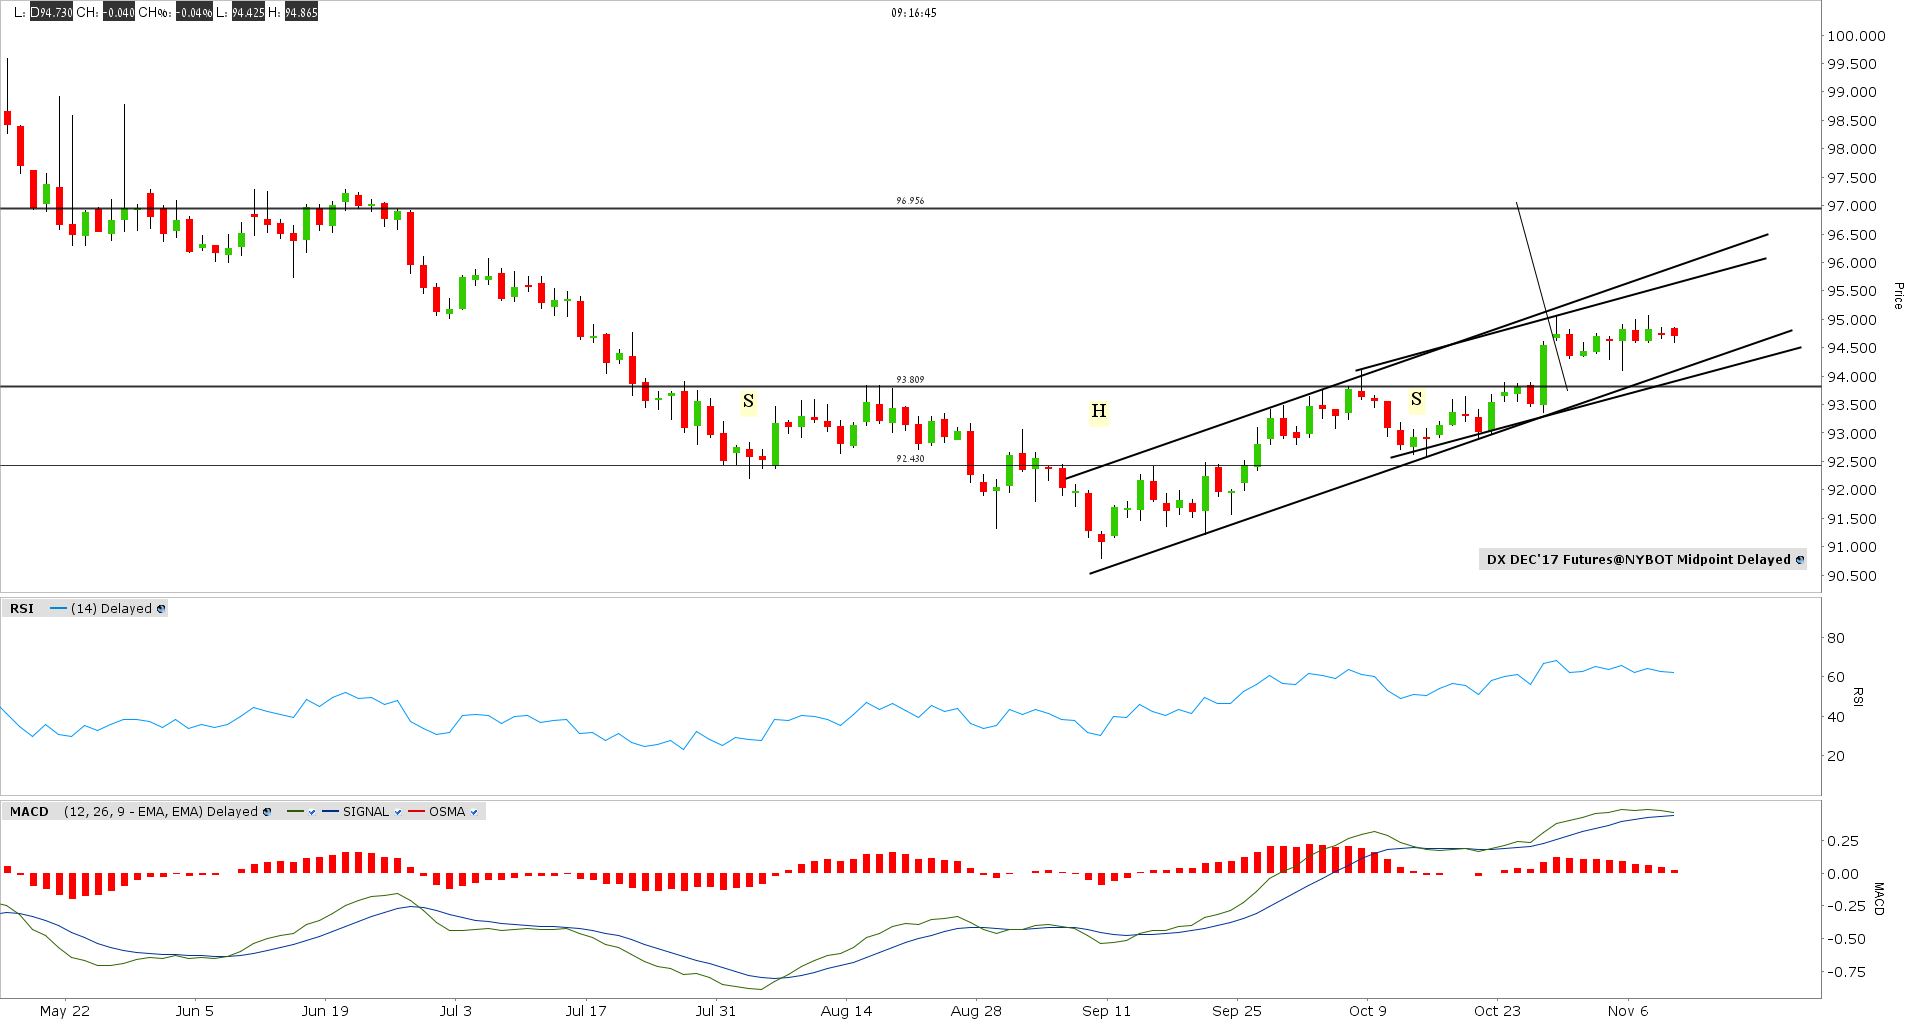Select the DX DEC'17 Futures@NYBOT Midpoint Delayed label
The image size is (1916, 1026).
click(1638, 560)
